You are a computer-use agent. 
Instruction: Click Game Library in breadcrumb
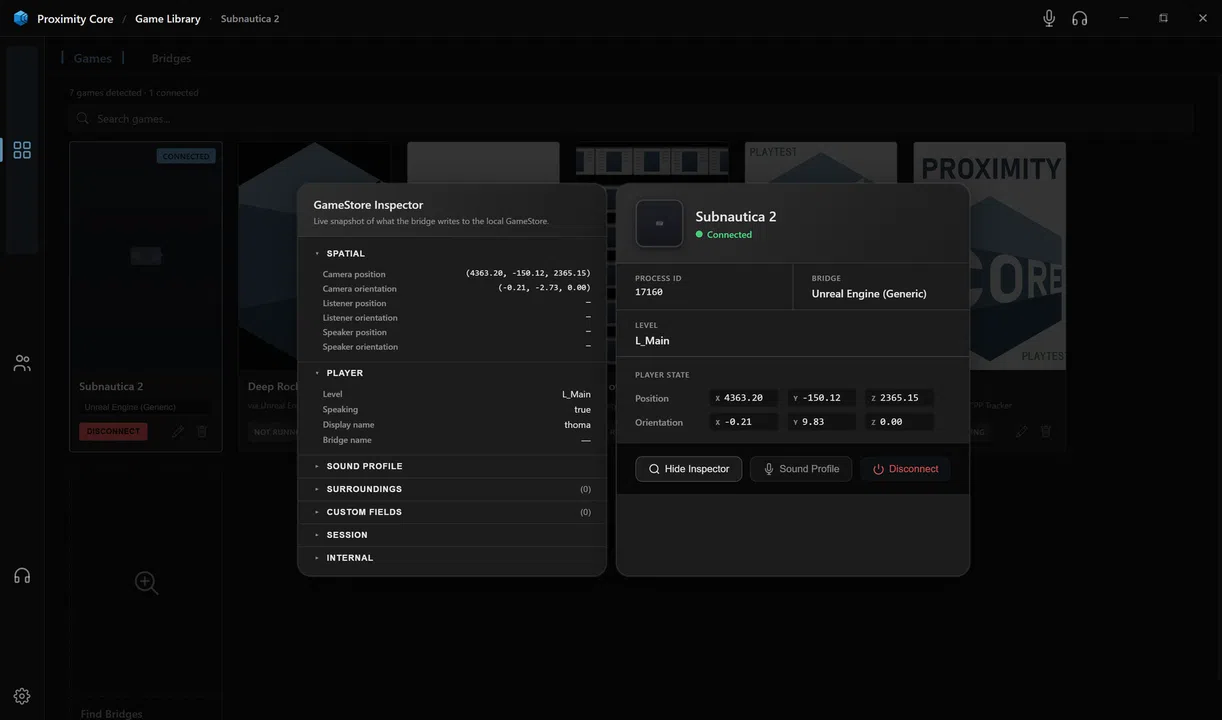tap(168, 19)
